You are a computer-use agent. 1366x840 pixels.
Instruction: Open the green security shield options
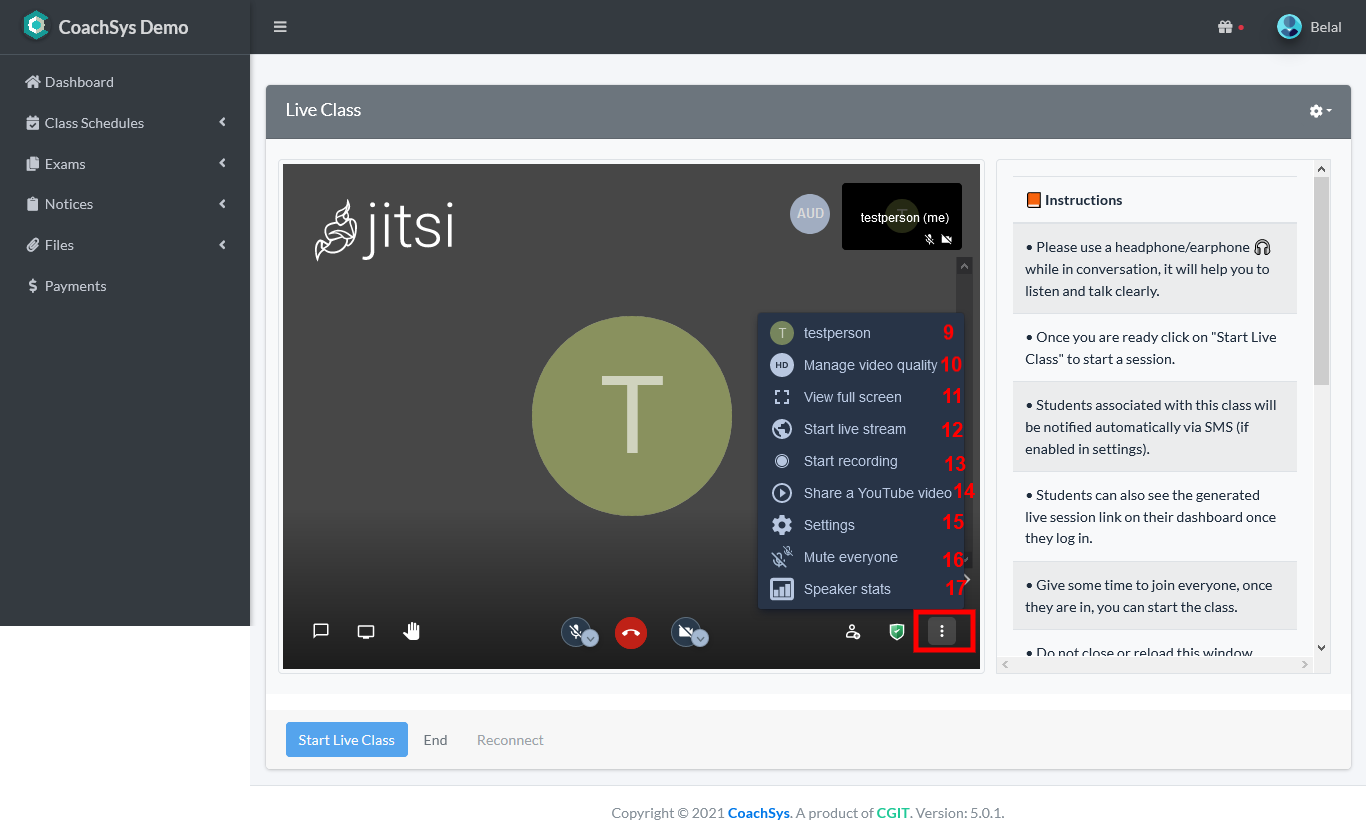pyautogui.click(x=897, y=632)
